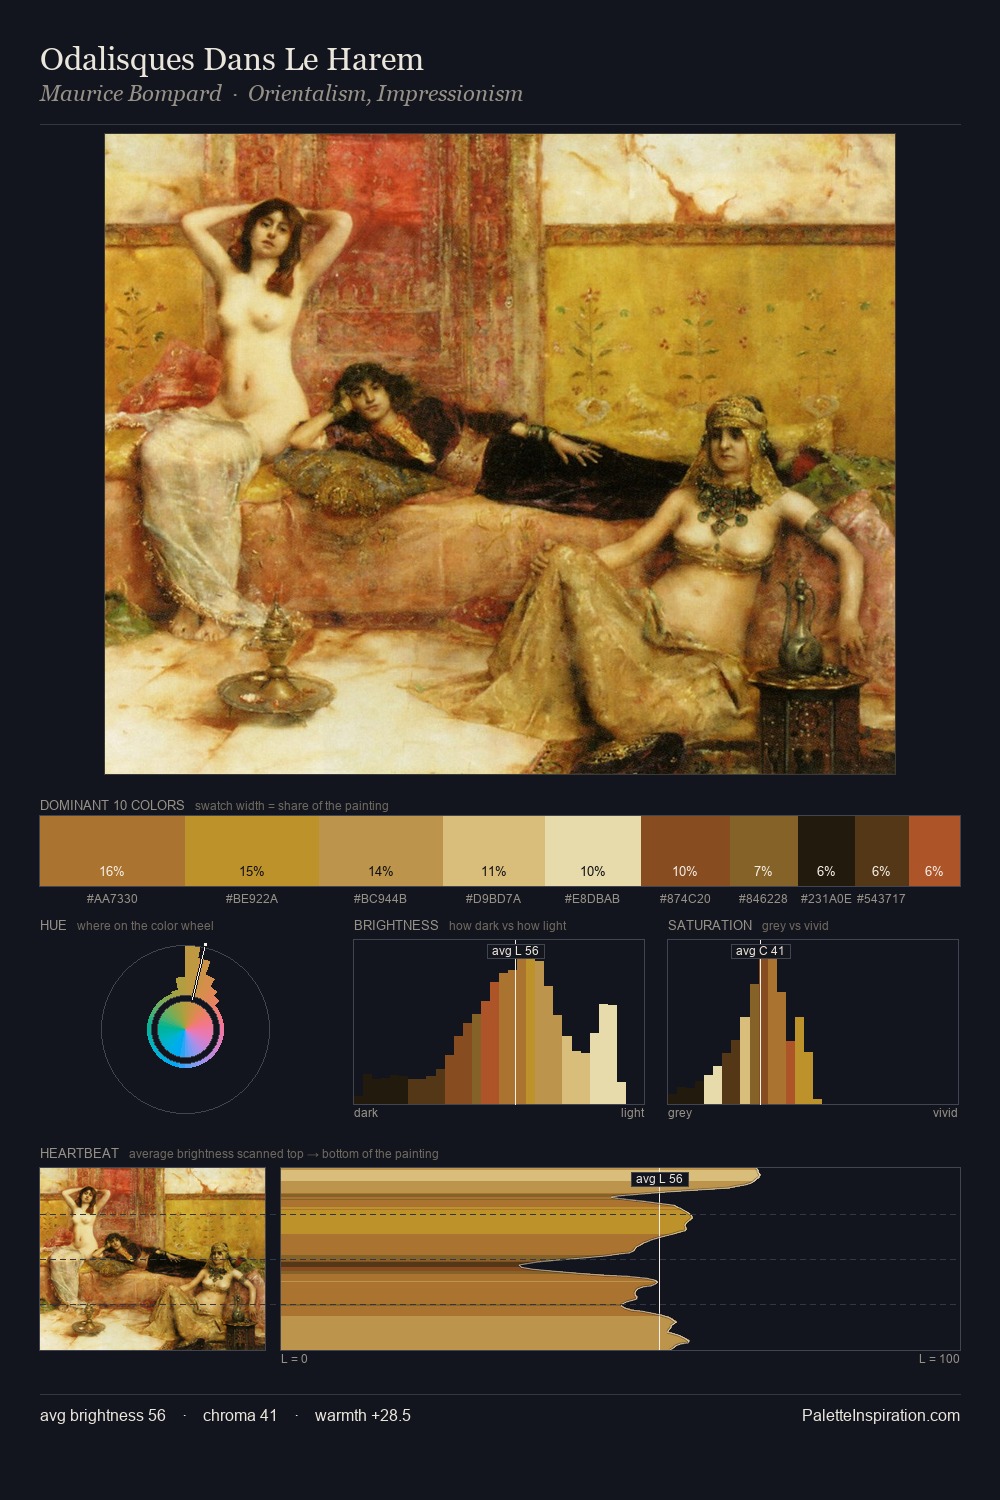Click the hex label '#E8DBAB'

(x=593, y=898)
